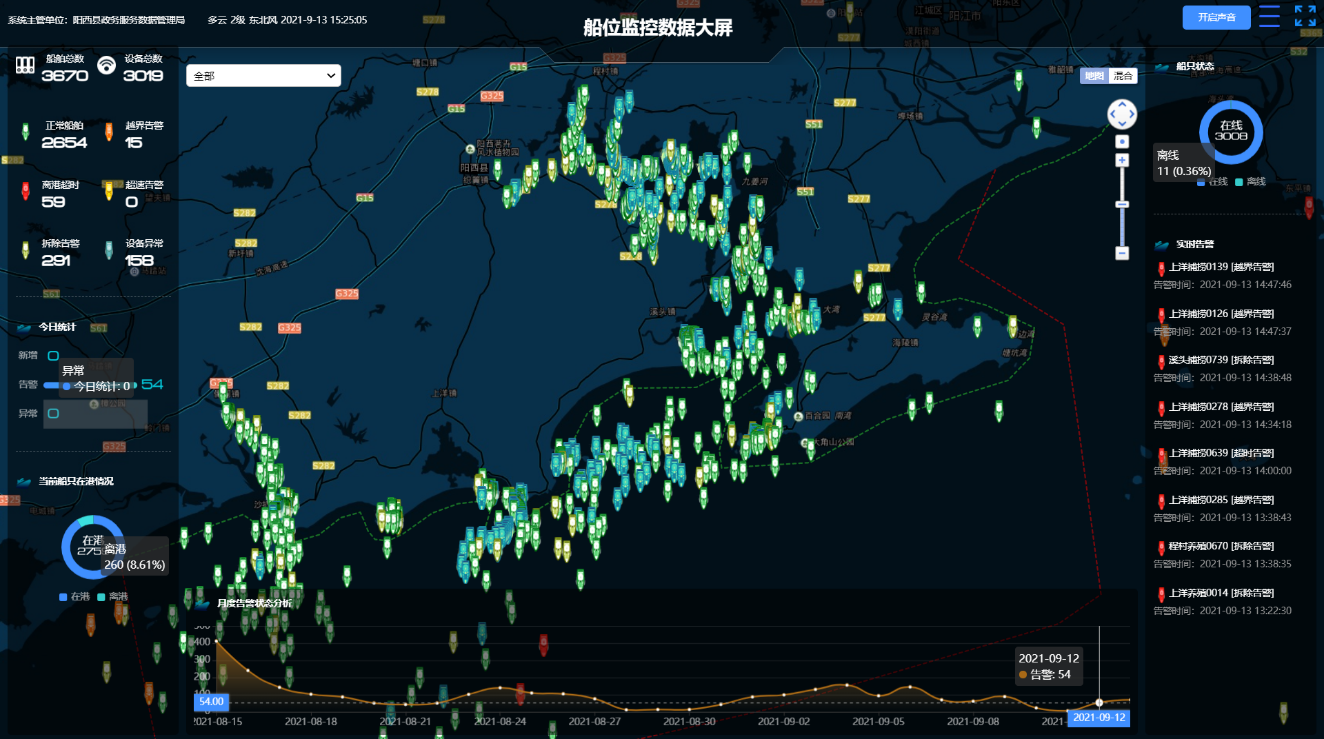
Task: Switch map to 混合 hybrid view tab
Action: coord(1123,76)
